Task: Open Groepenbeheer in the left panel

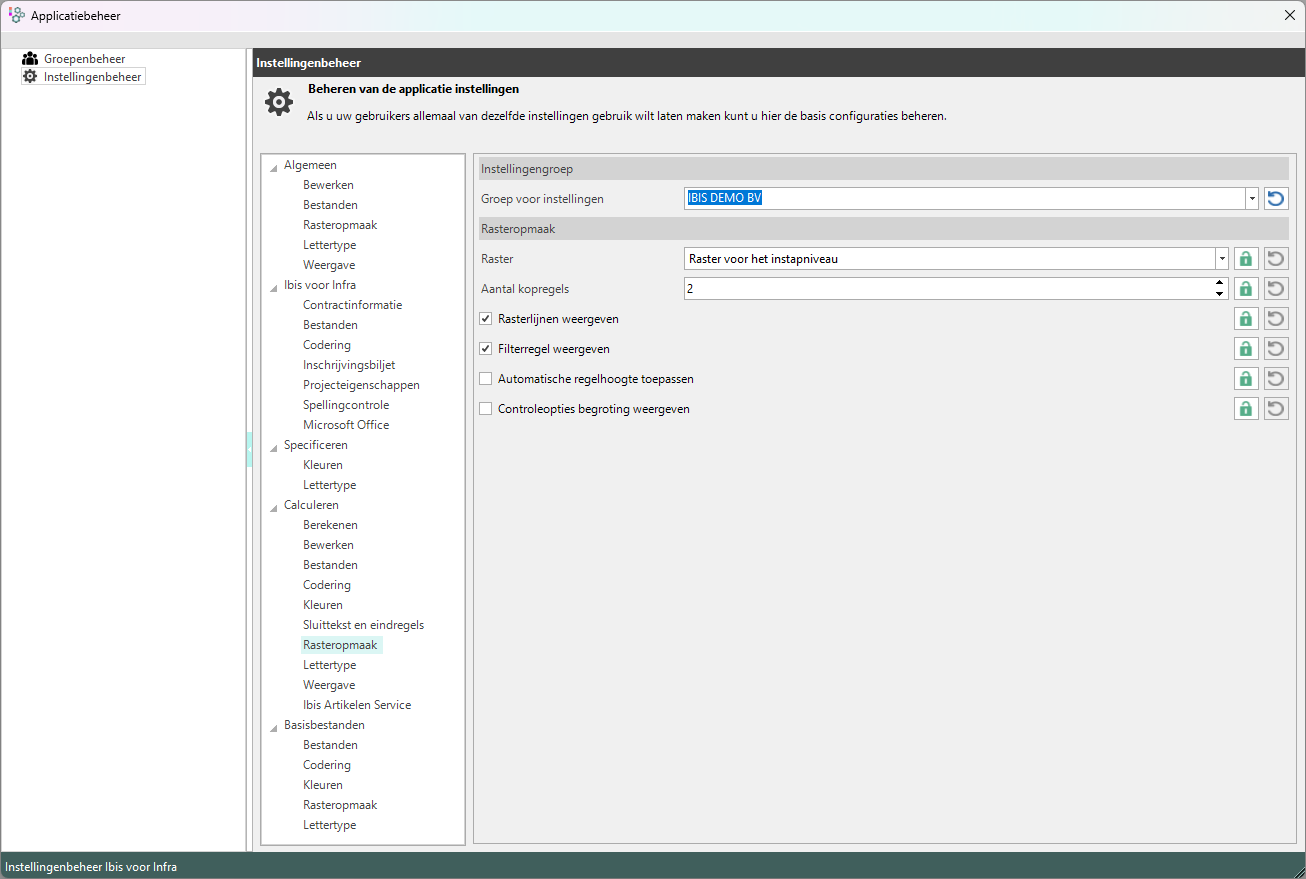Action: click(x=84, y=59)
